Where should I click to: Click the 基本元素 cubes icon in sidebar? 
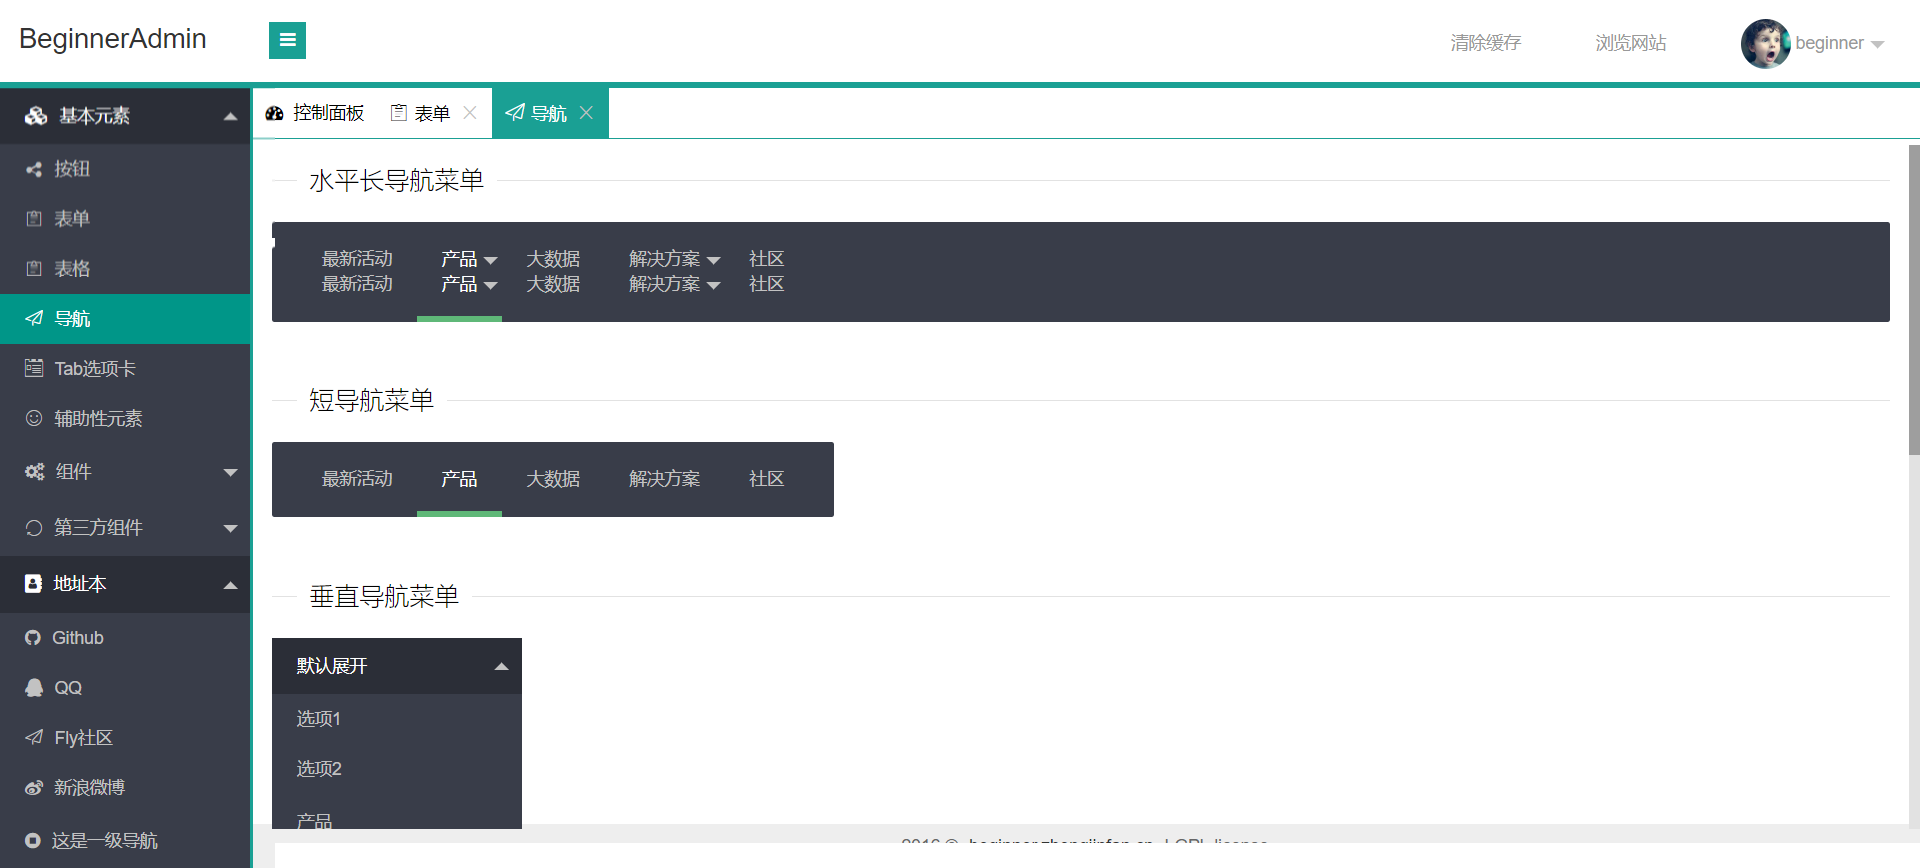tap(36, 116)
